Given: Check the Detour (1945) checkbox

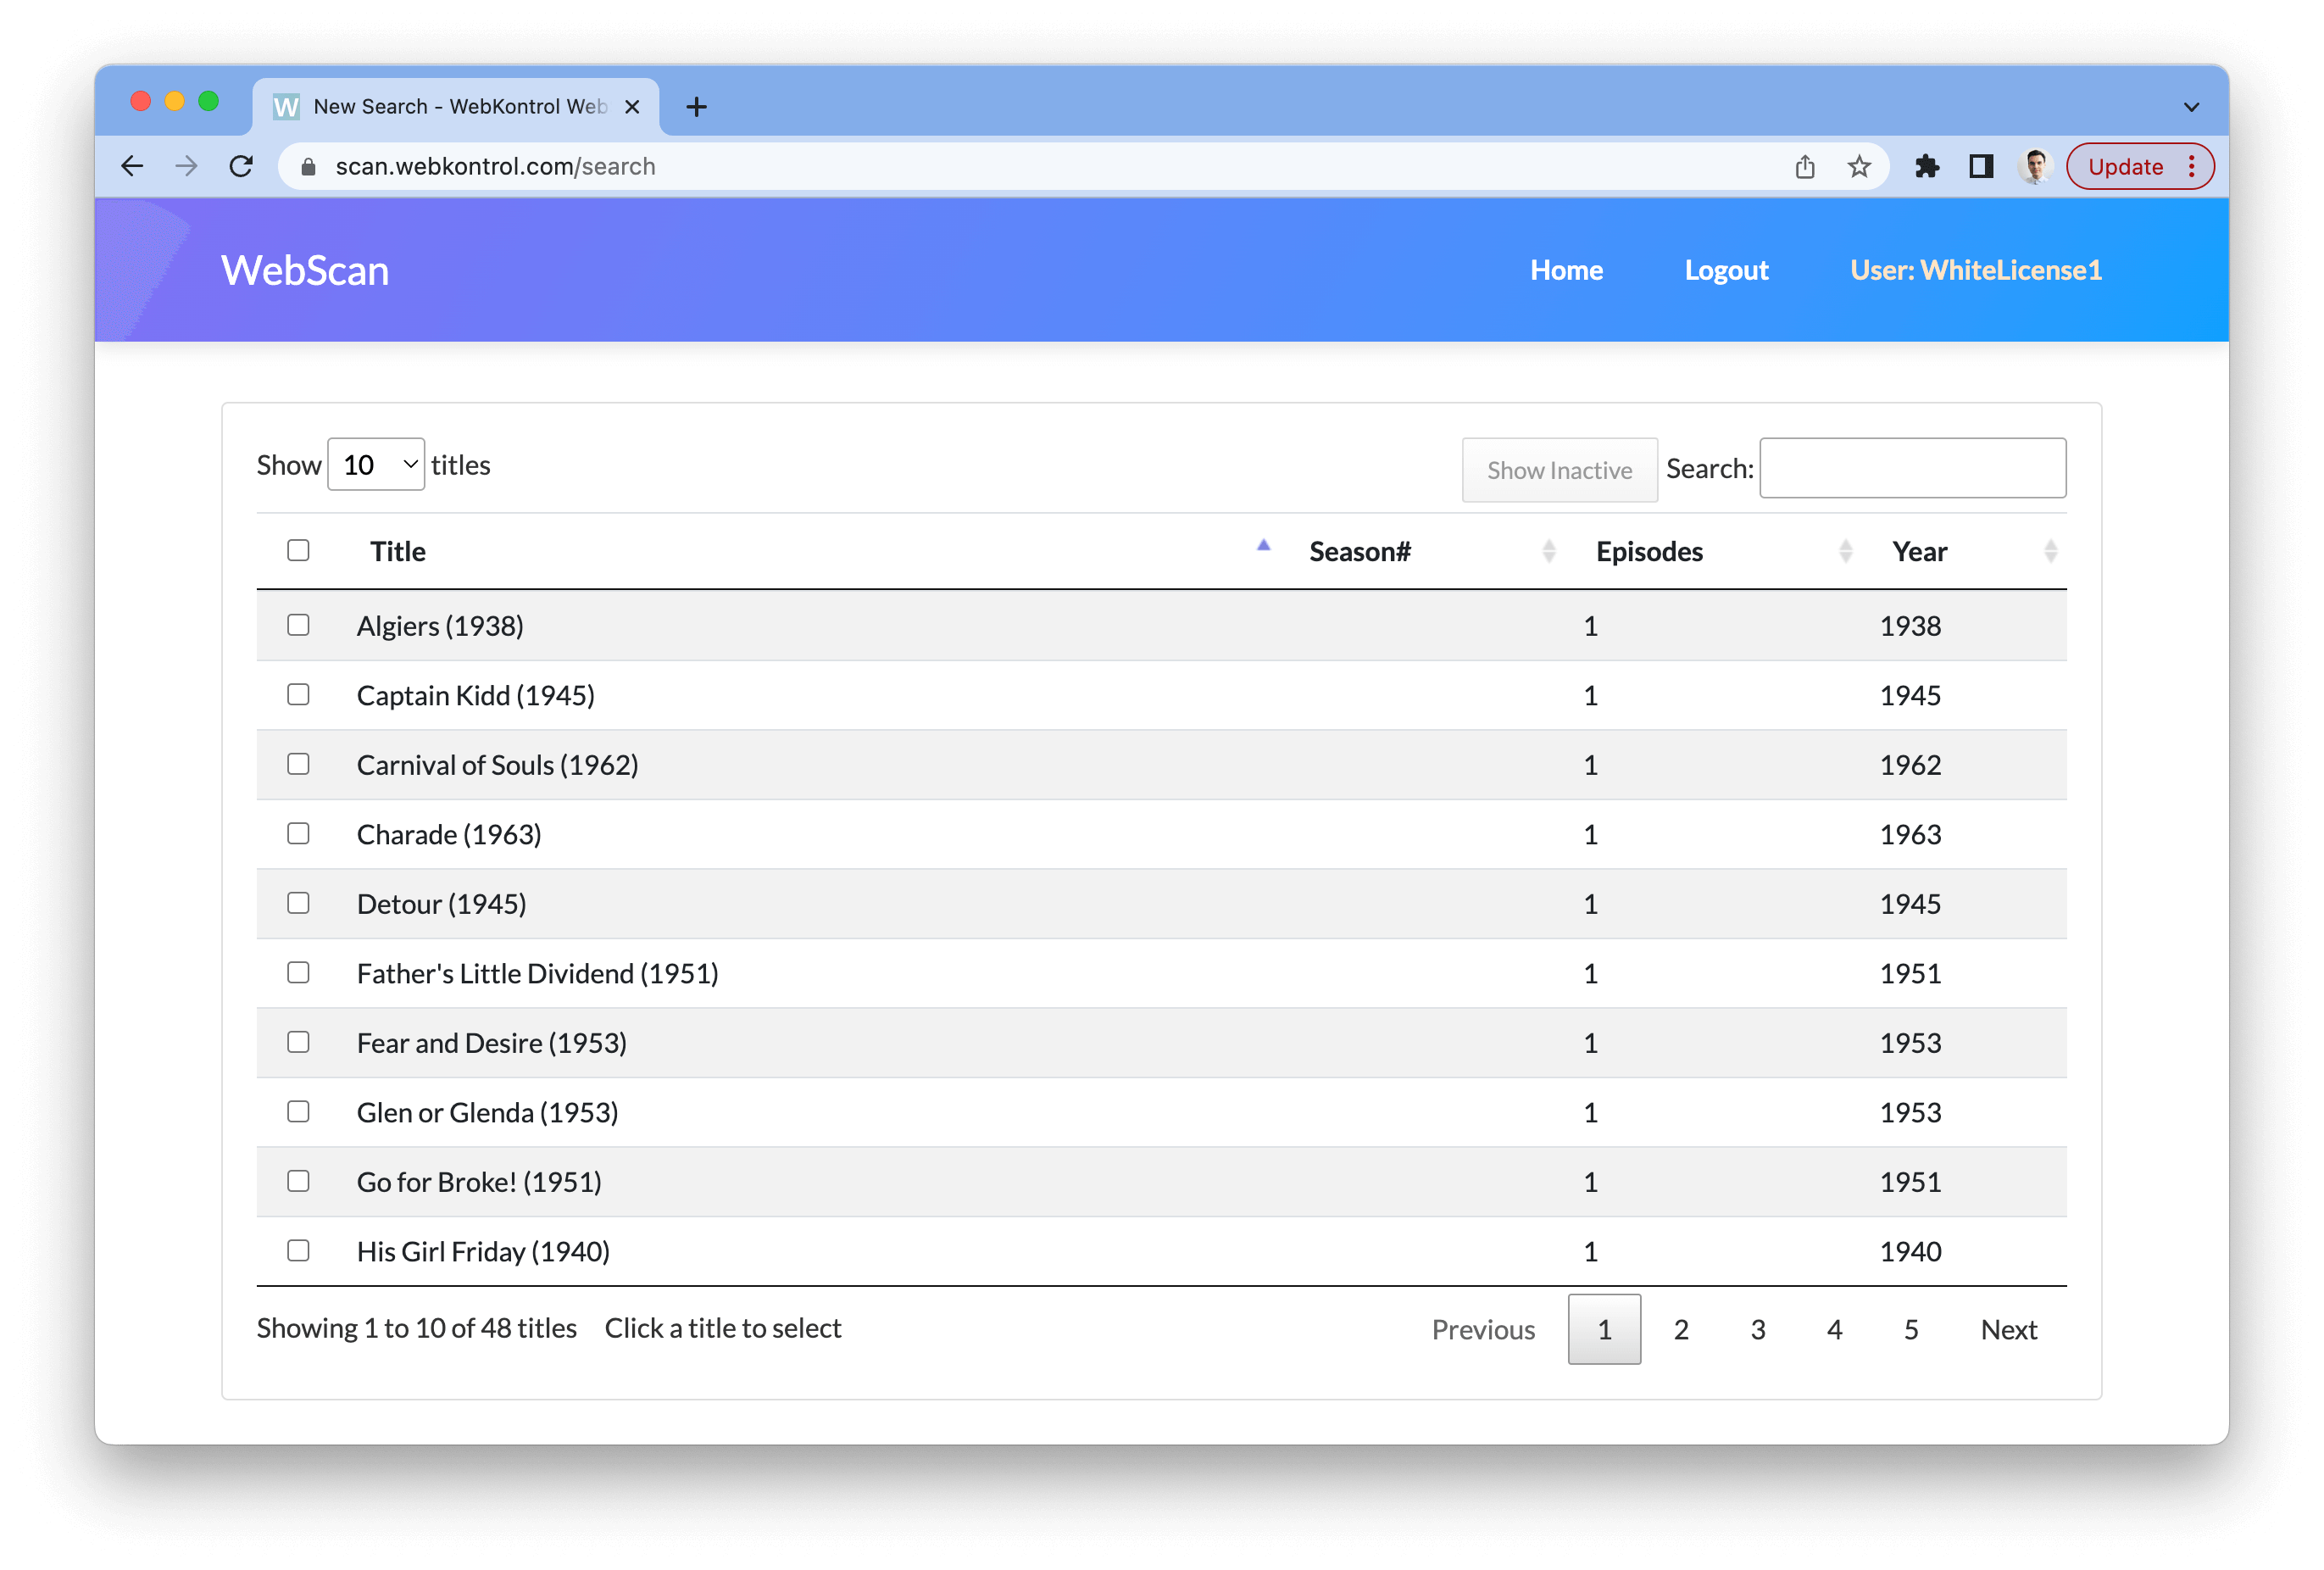Looking at the screenshot, I should pos(298,903).
